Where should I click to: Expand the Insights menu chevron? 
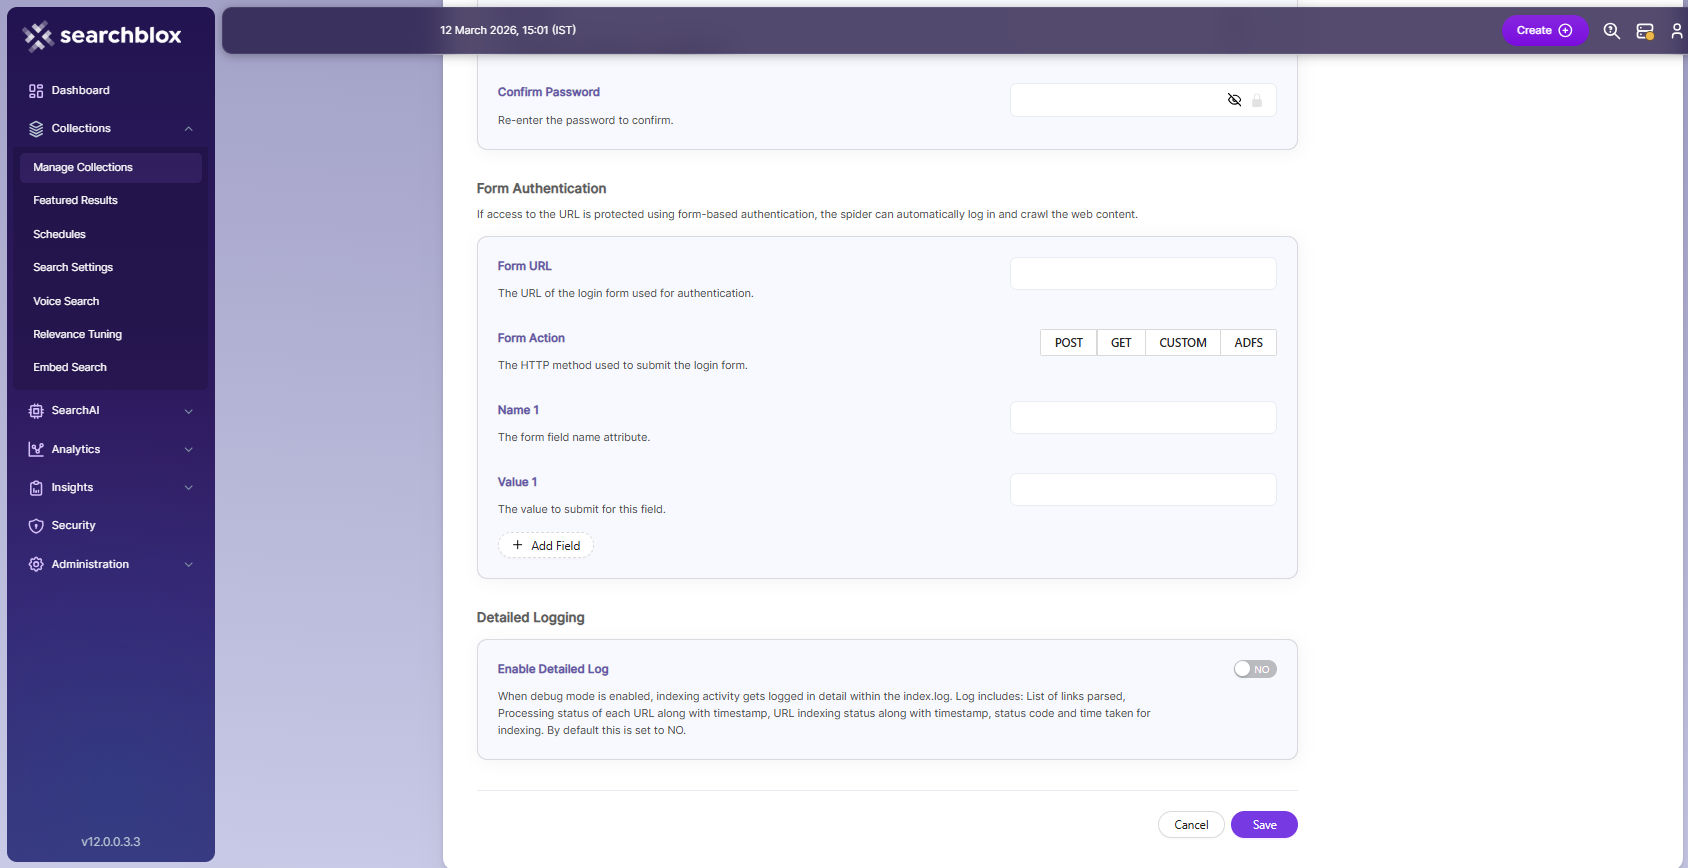[x=189, y=488]
